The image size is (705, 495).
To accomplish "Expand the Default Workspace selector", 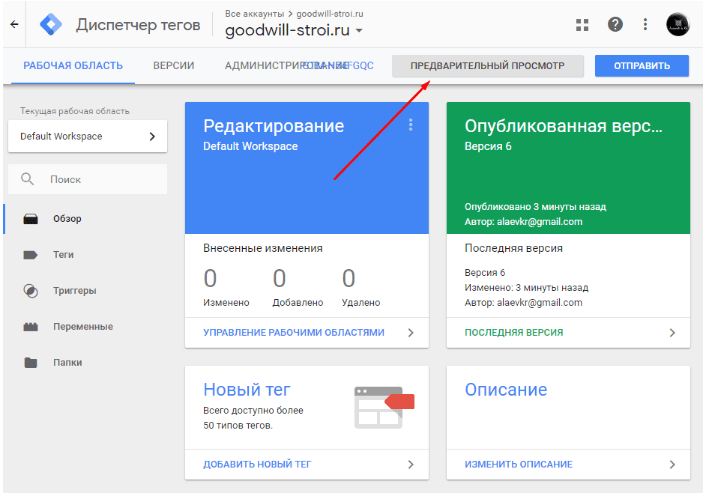I will tap(88, 136).
